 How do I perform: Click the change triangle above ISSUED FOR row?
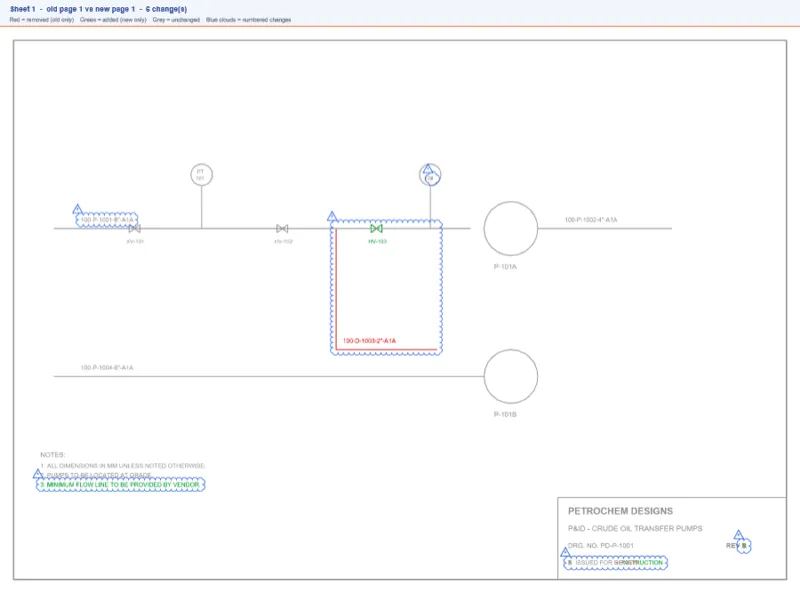pos(565,552)
